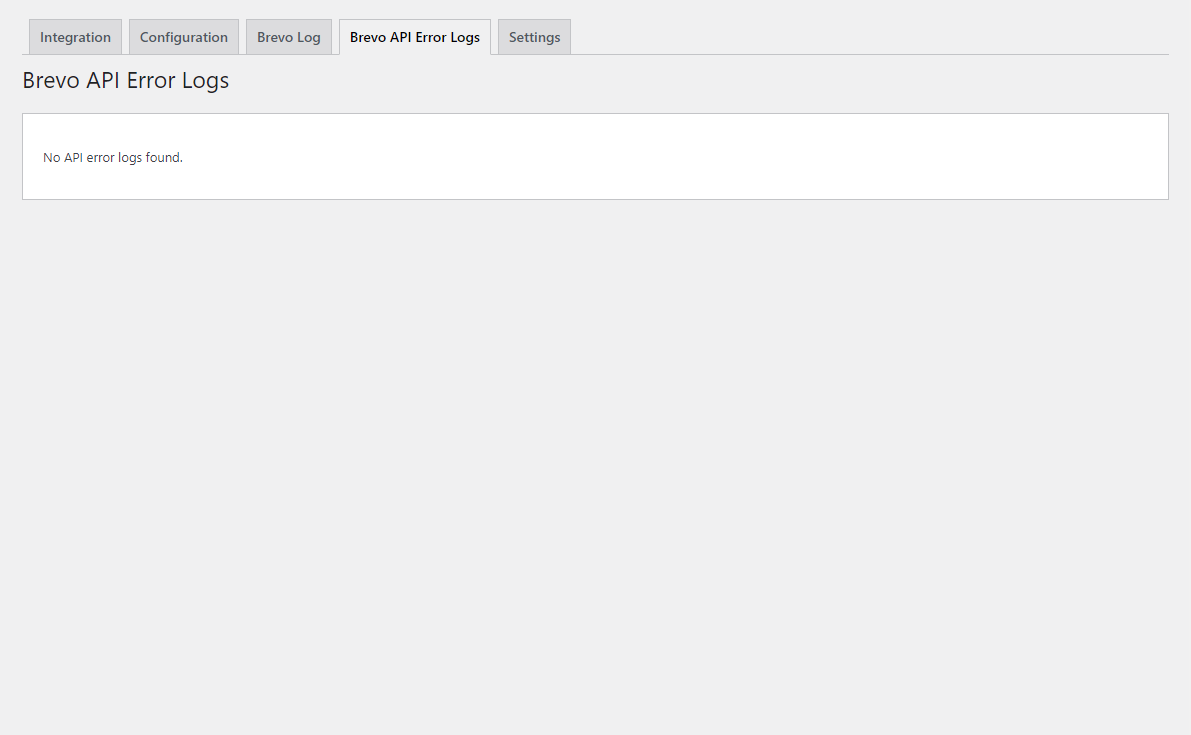
Task: Click the 'No API error logs found.' message
Action: click(x=113, y=158)
